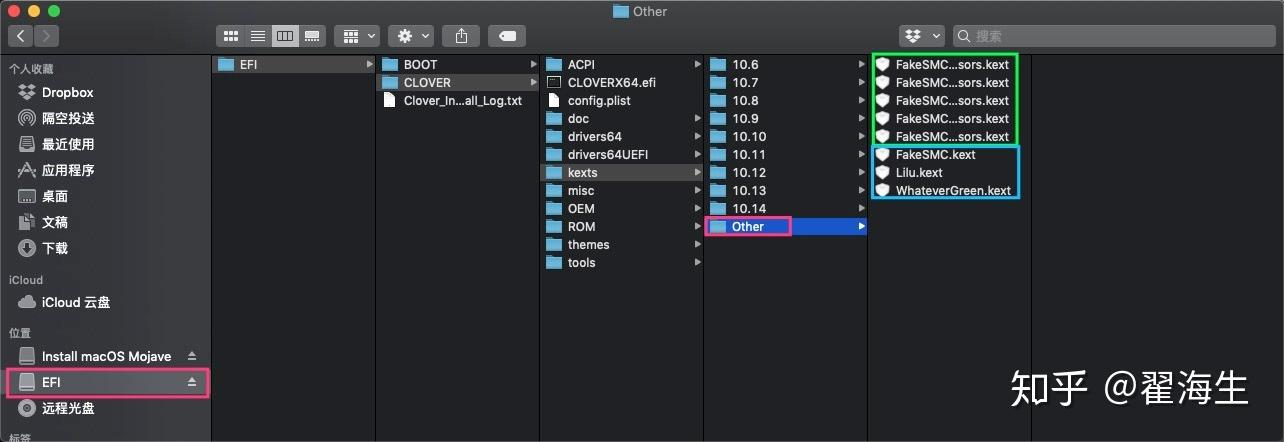Select the EFI folder in first column
The image size is (1284, 442).
coord(293,65)
